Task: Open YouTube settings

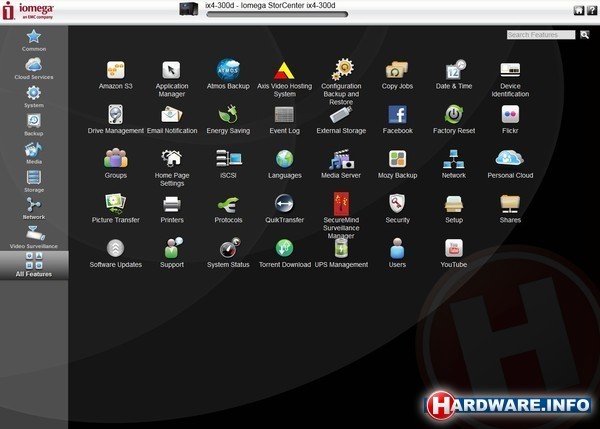Action: pos(454,253)
